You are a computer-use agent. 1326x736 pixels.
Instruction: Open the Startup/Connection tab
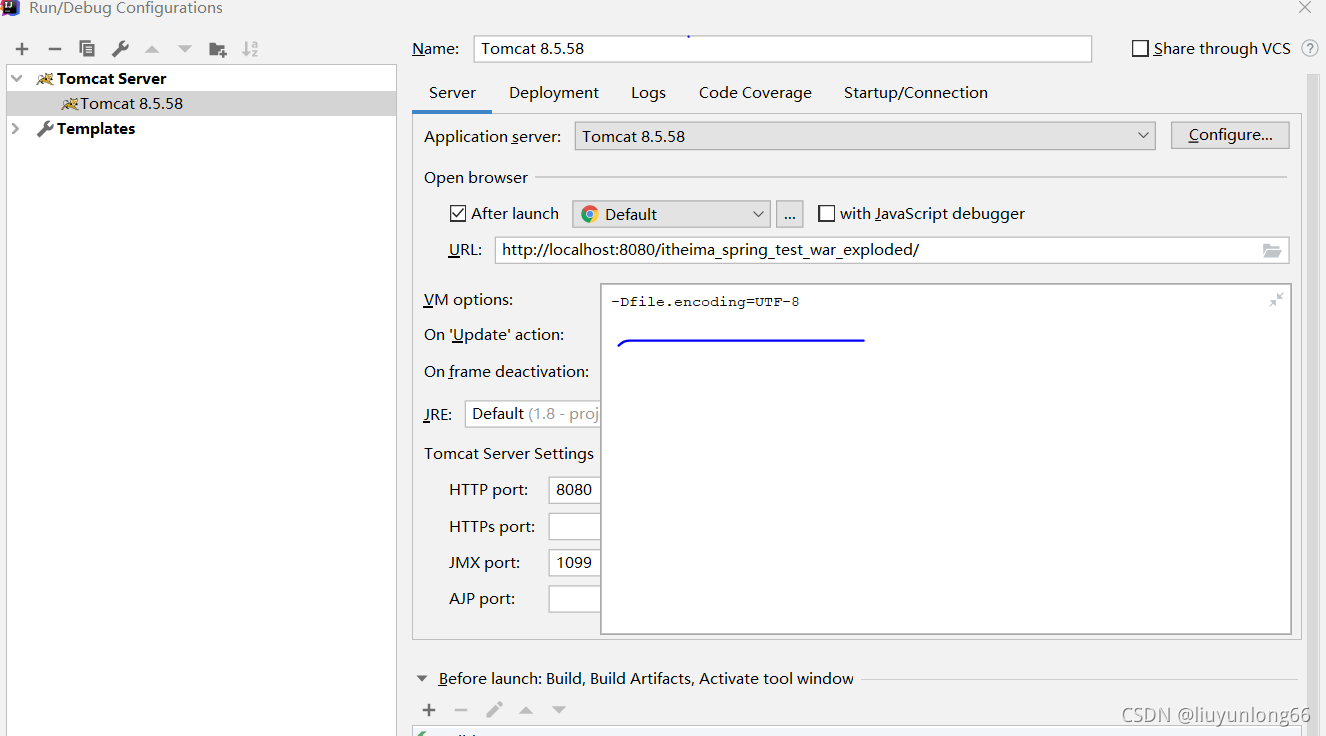coord(916,92)
